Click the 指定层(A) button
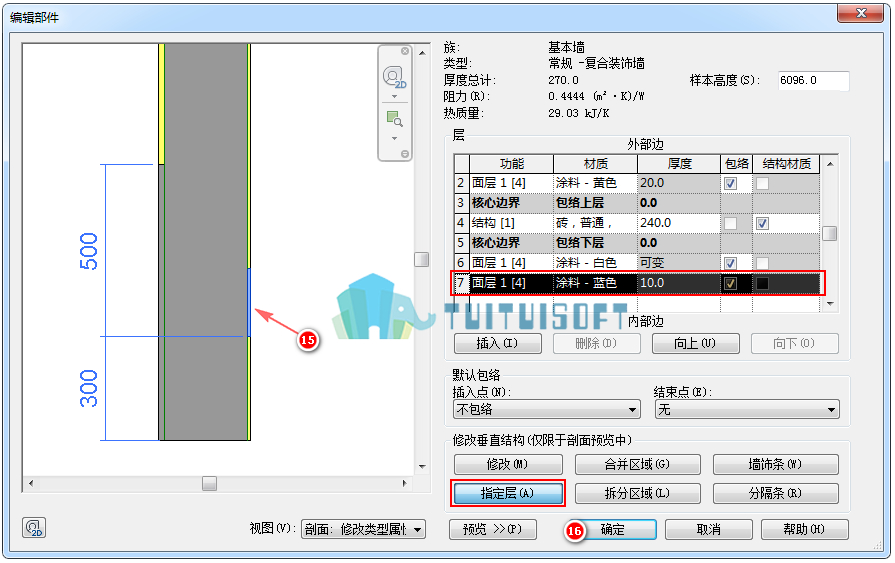Viewport: 895px width, 563px height. tap(508, 493)
